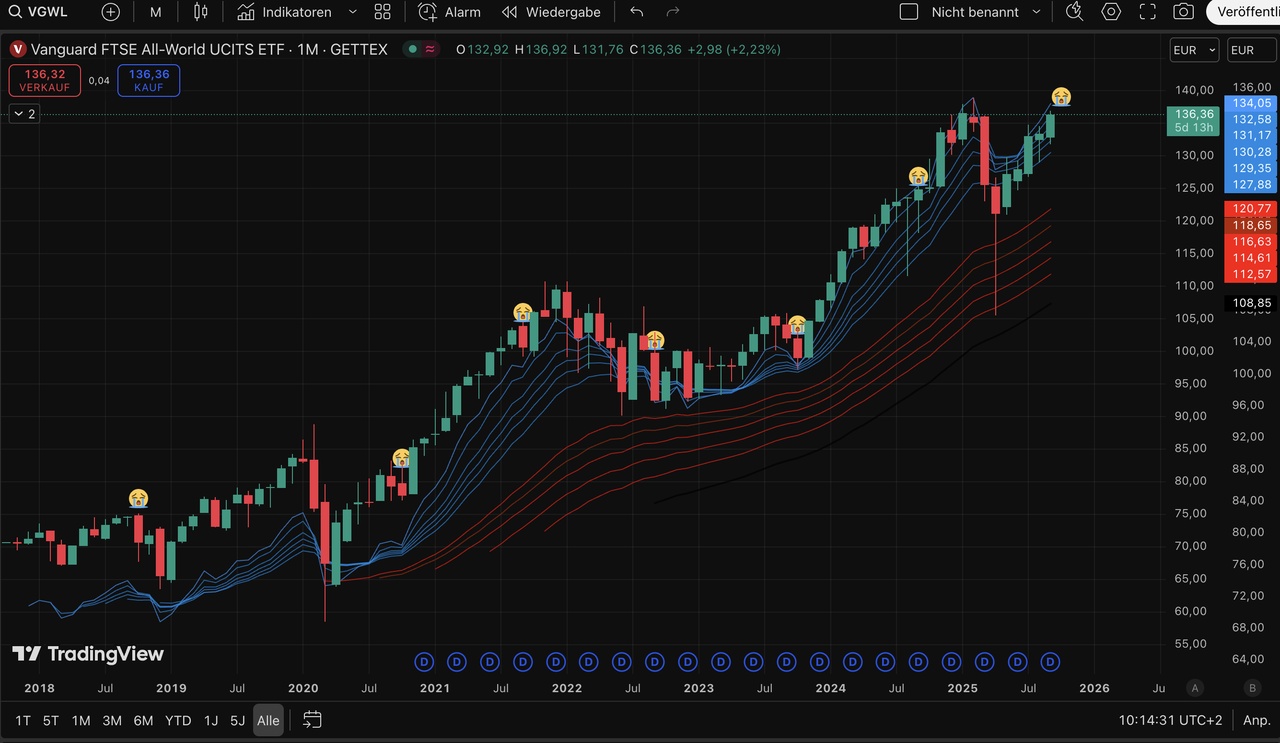Screen dimensions: 1280x743
Task: Click the TradingView logo
Action: (x=88, y=654)
